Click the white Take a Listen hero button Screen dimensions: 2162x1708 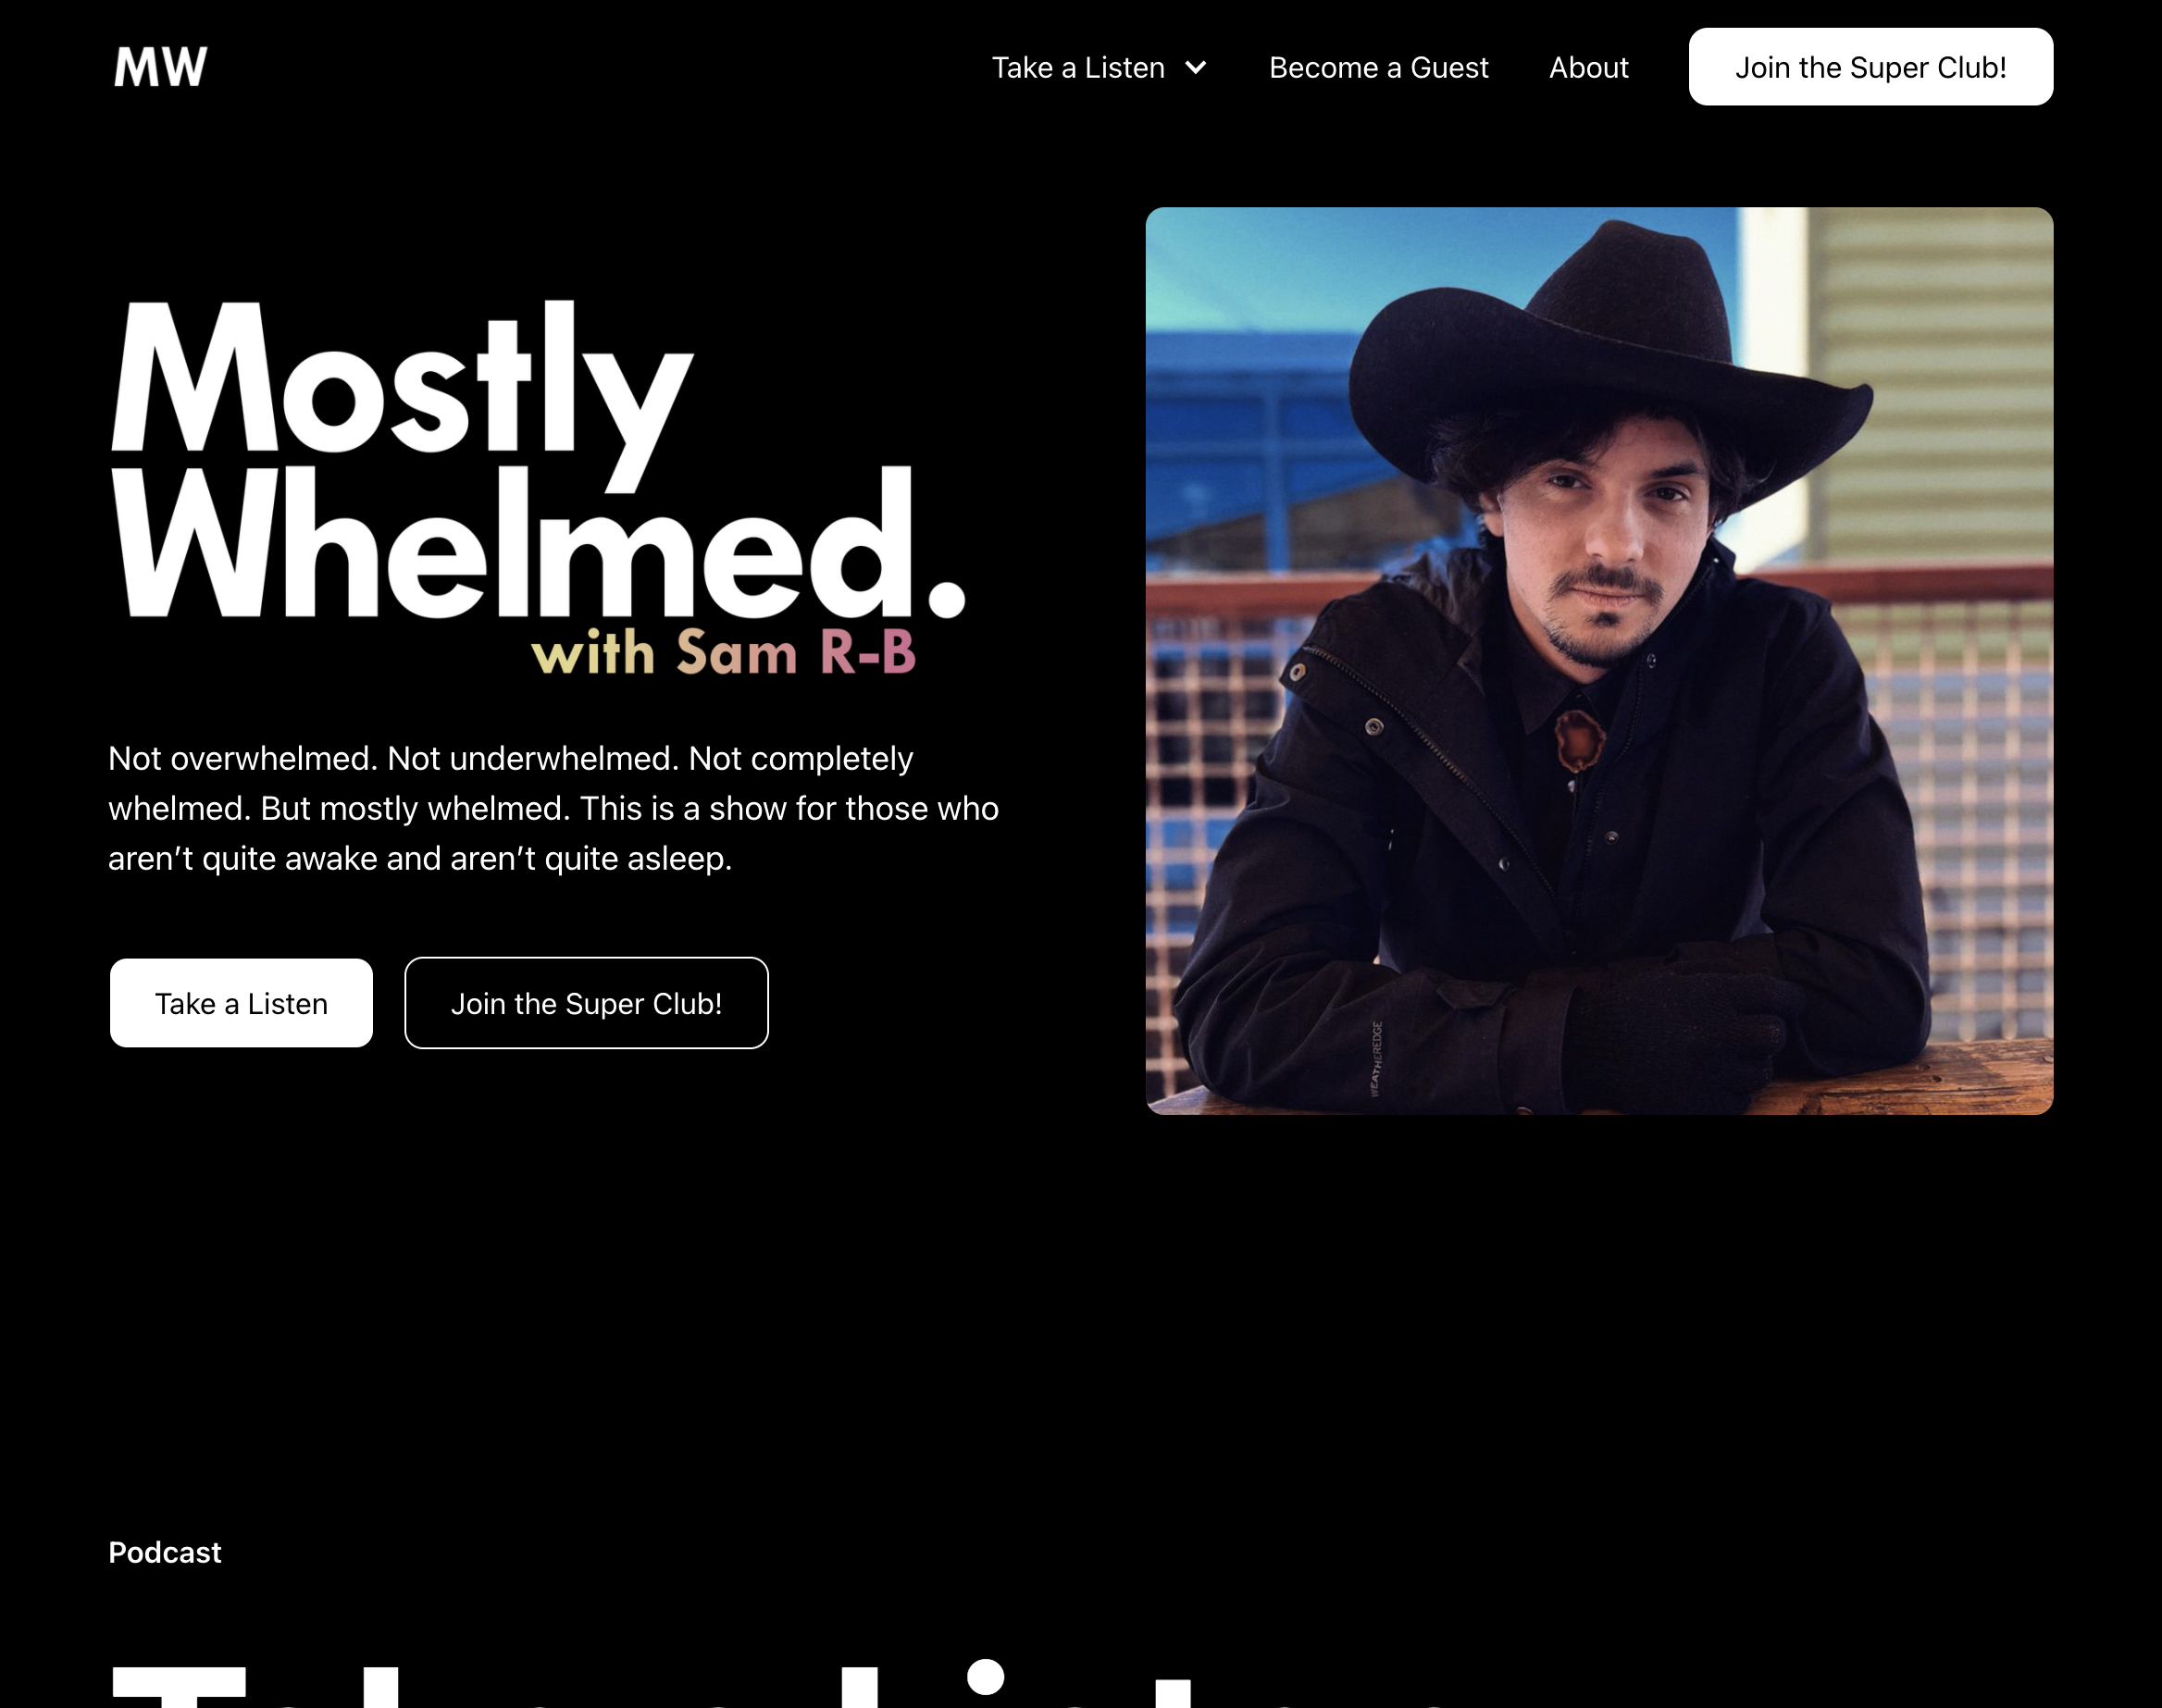[241, 1003]
